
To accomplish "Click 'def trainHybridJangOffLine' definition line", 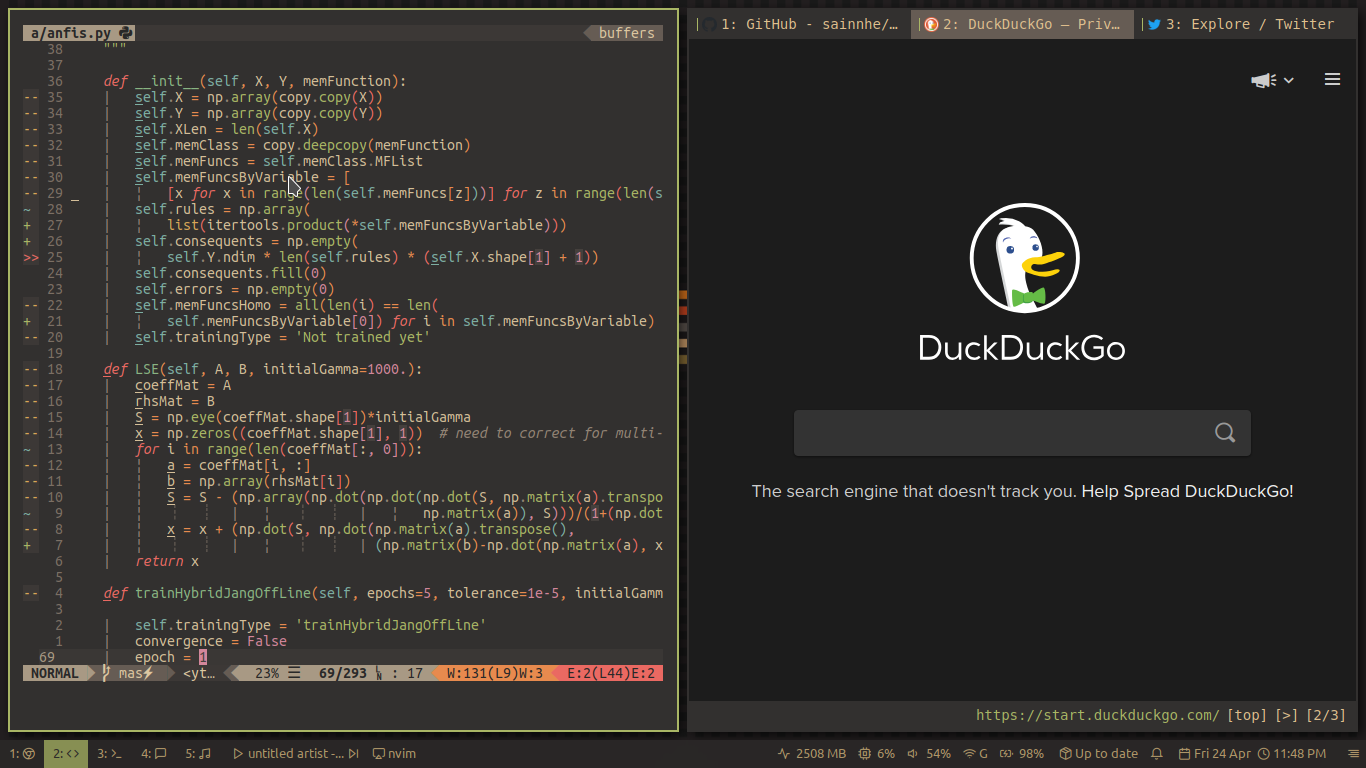I will click(x=383, y=593).
